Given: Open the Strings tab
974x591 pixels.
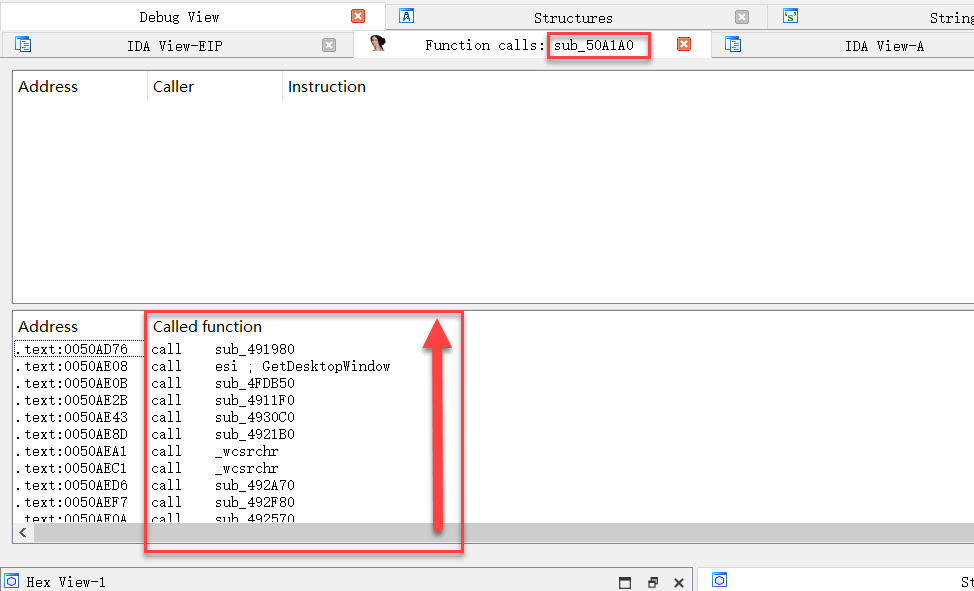Looking at the screenshot, I should tap(951, 18).
